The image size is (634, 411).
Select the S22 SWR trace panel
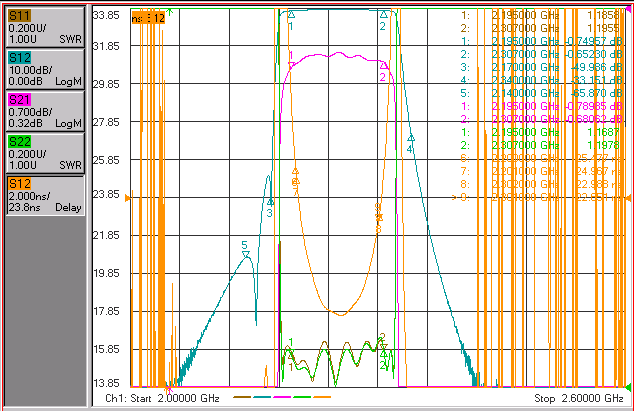(x=45, y=153)
